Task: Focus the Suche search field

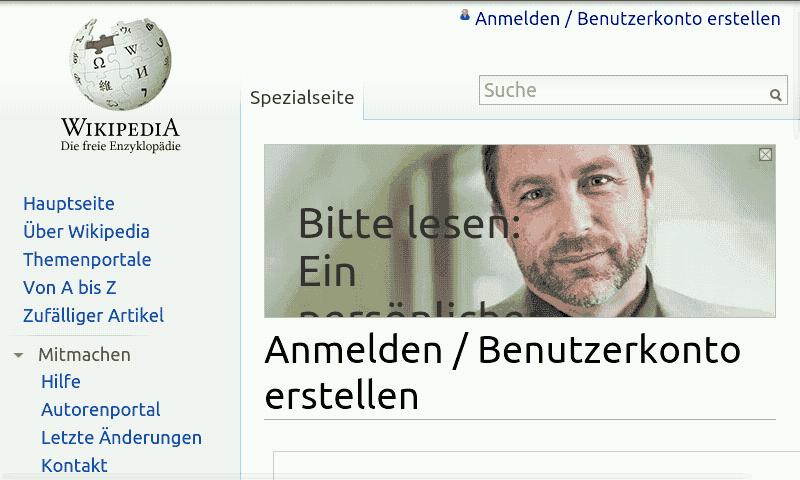Action: (x=624, y=90)
